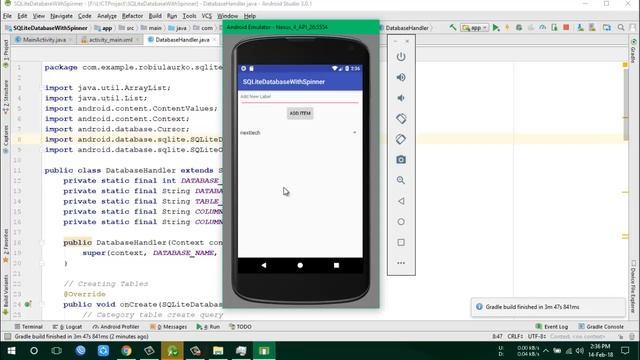This screenshot has height=360, width=640.
Task: Open emulator extended controls three dots
Action: pos(401,263)
